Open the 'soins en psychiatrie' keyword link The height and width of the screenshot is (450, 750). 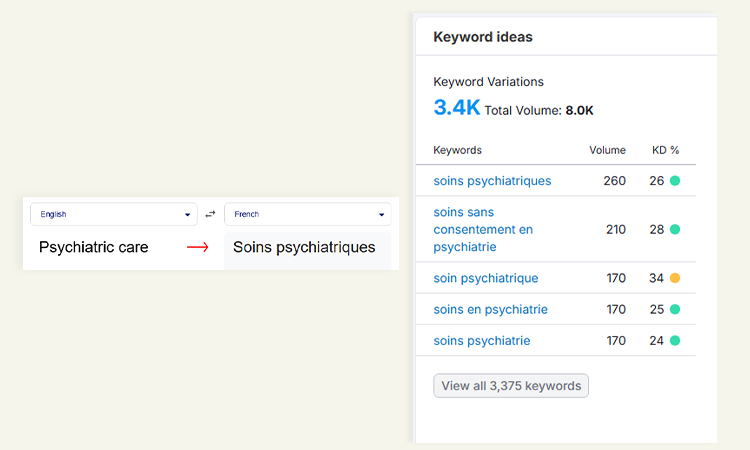(490, 309)
